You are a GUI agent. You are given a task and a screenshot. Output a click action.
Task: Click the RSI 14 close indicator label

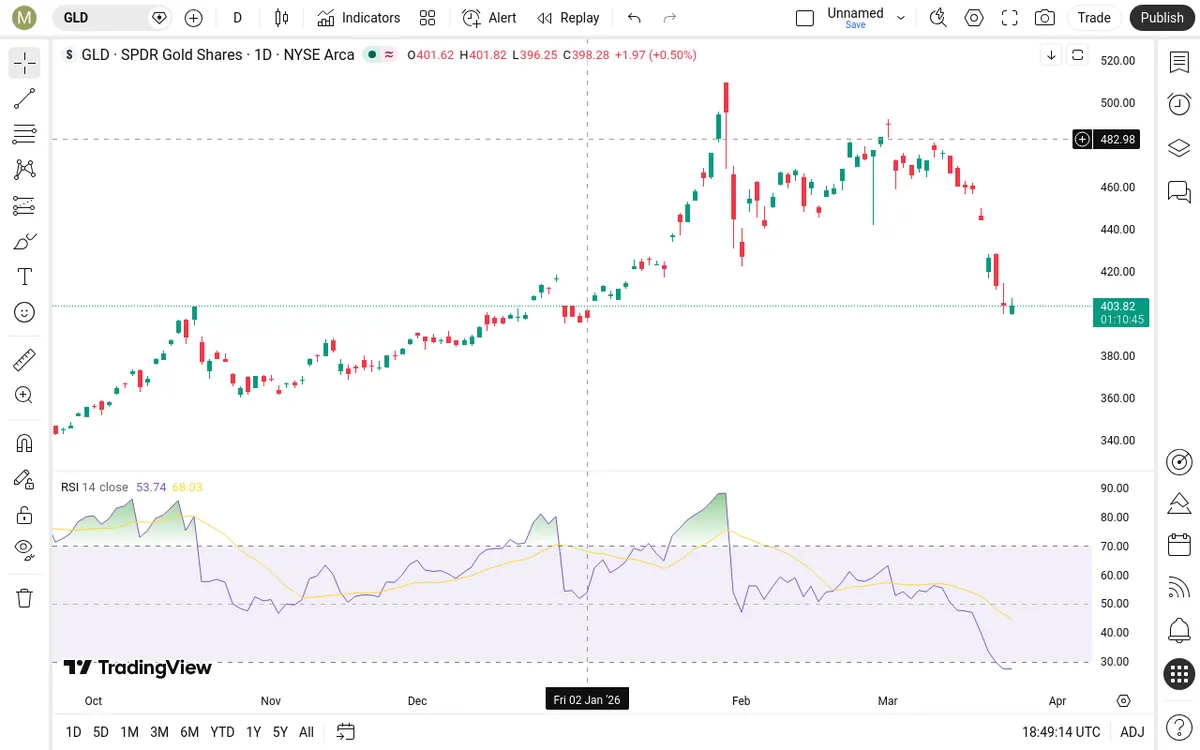point(95,487)
